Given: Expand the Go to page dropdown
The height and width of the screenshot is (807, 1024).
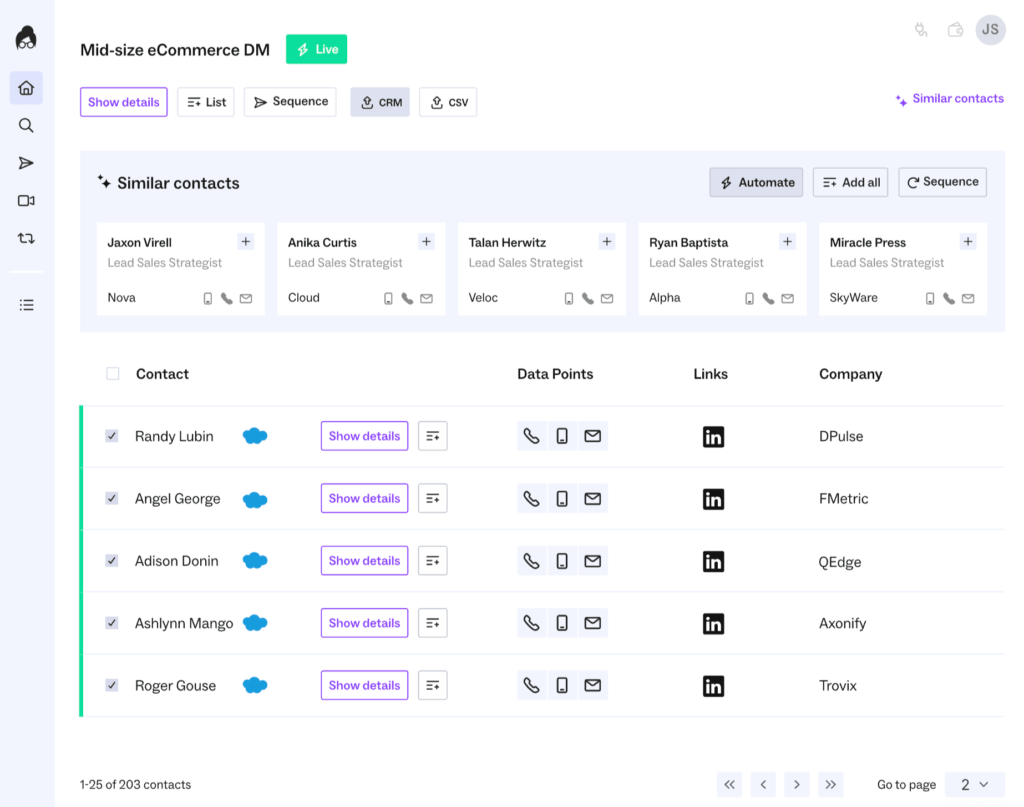Looking at the screenshot, I should click(x=975, y=785).
